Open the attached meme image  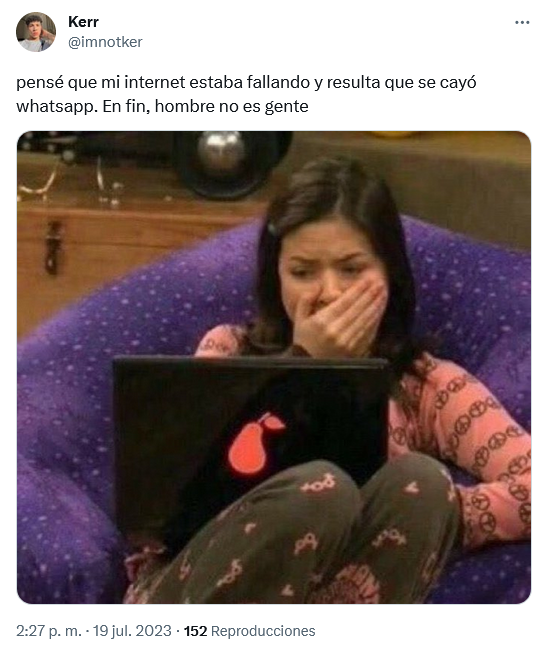pos(274,367)
